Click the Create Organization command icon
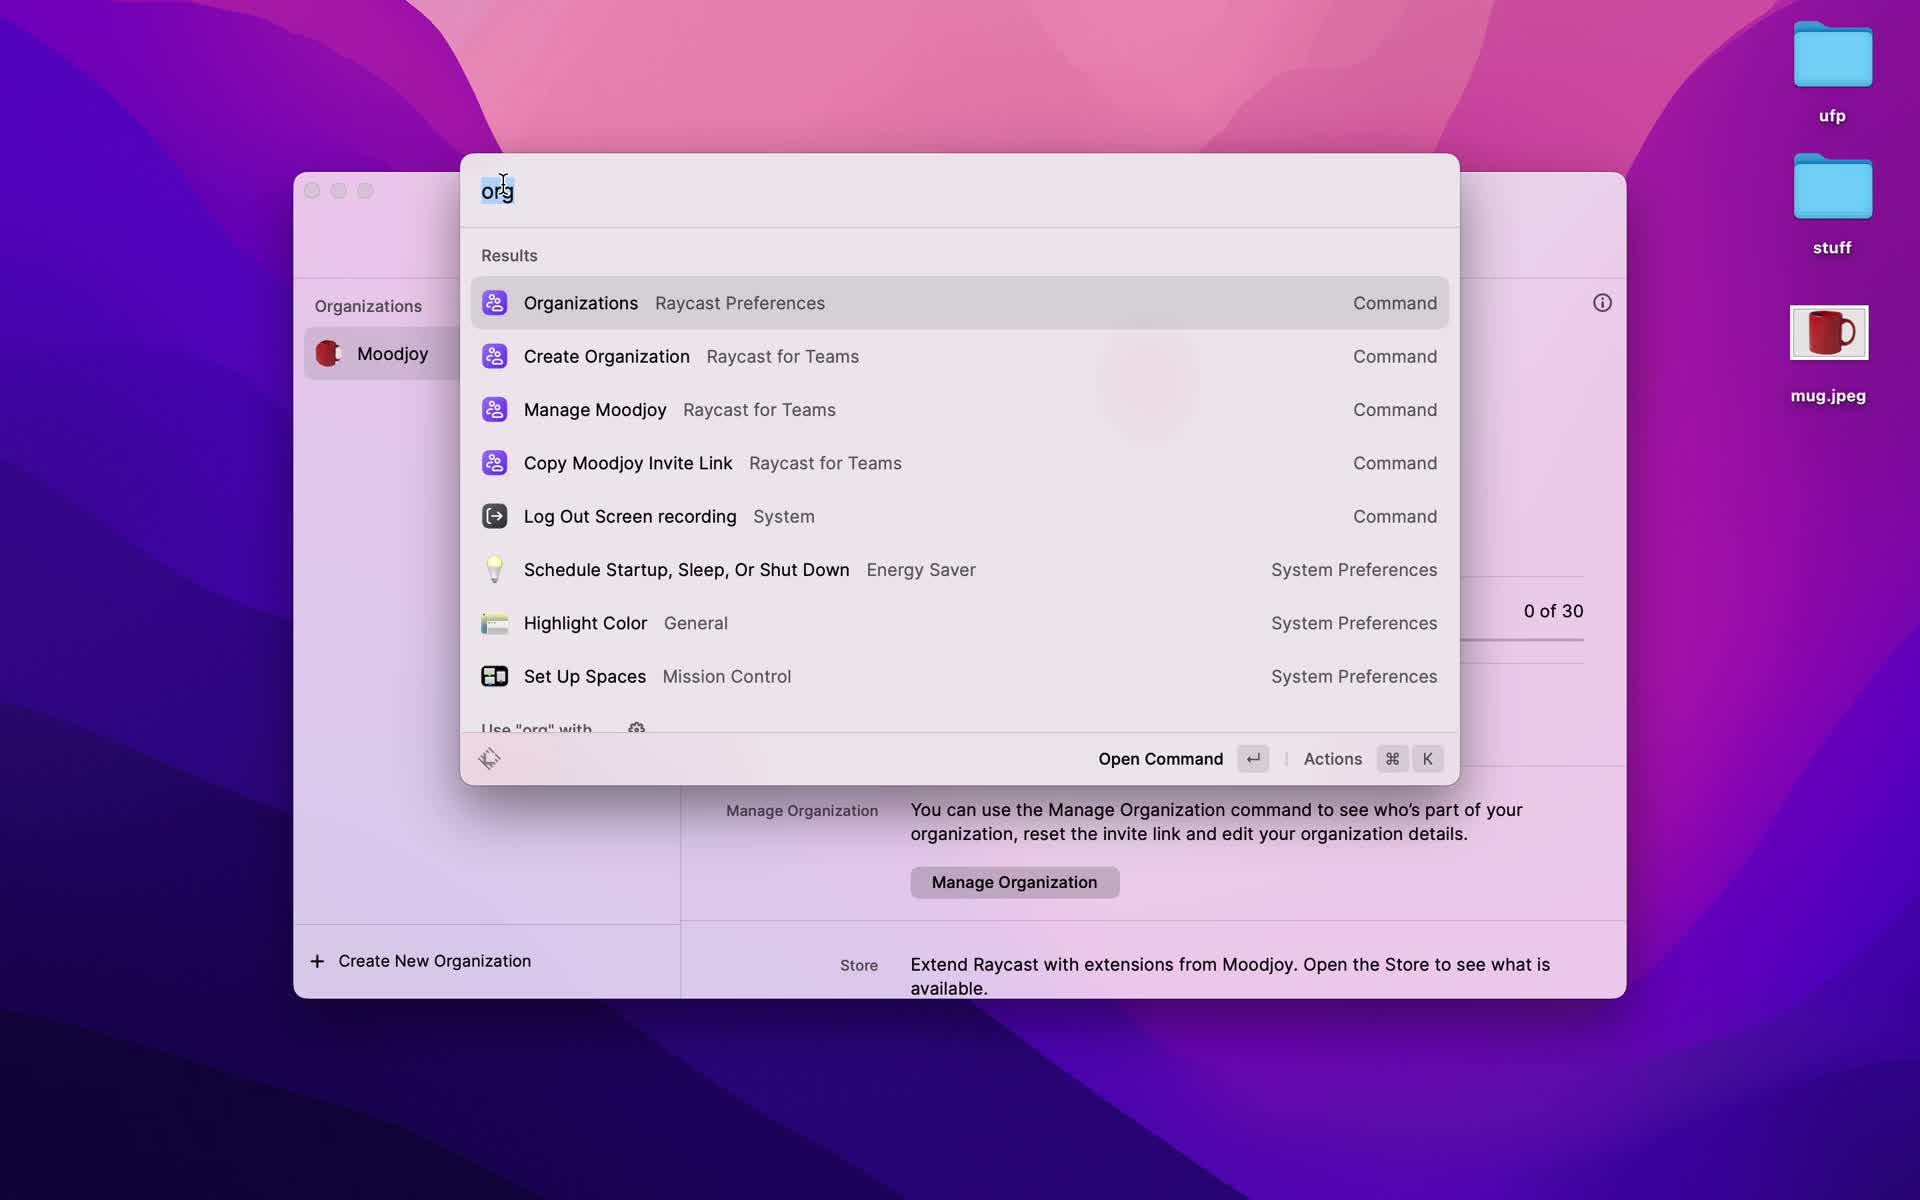 493,355
